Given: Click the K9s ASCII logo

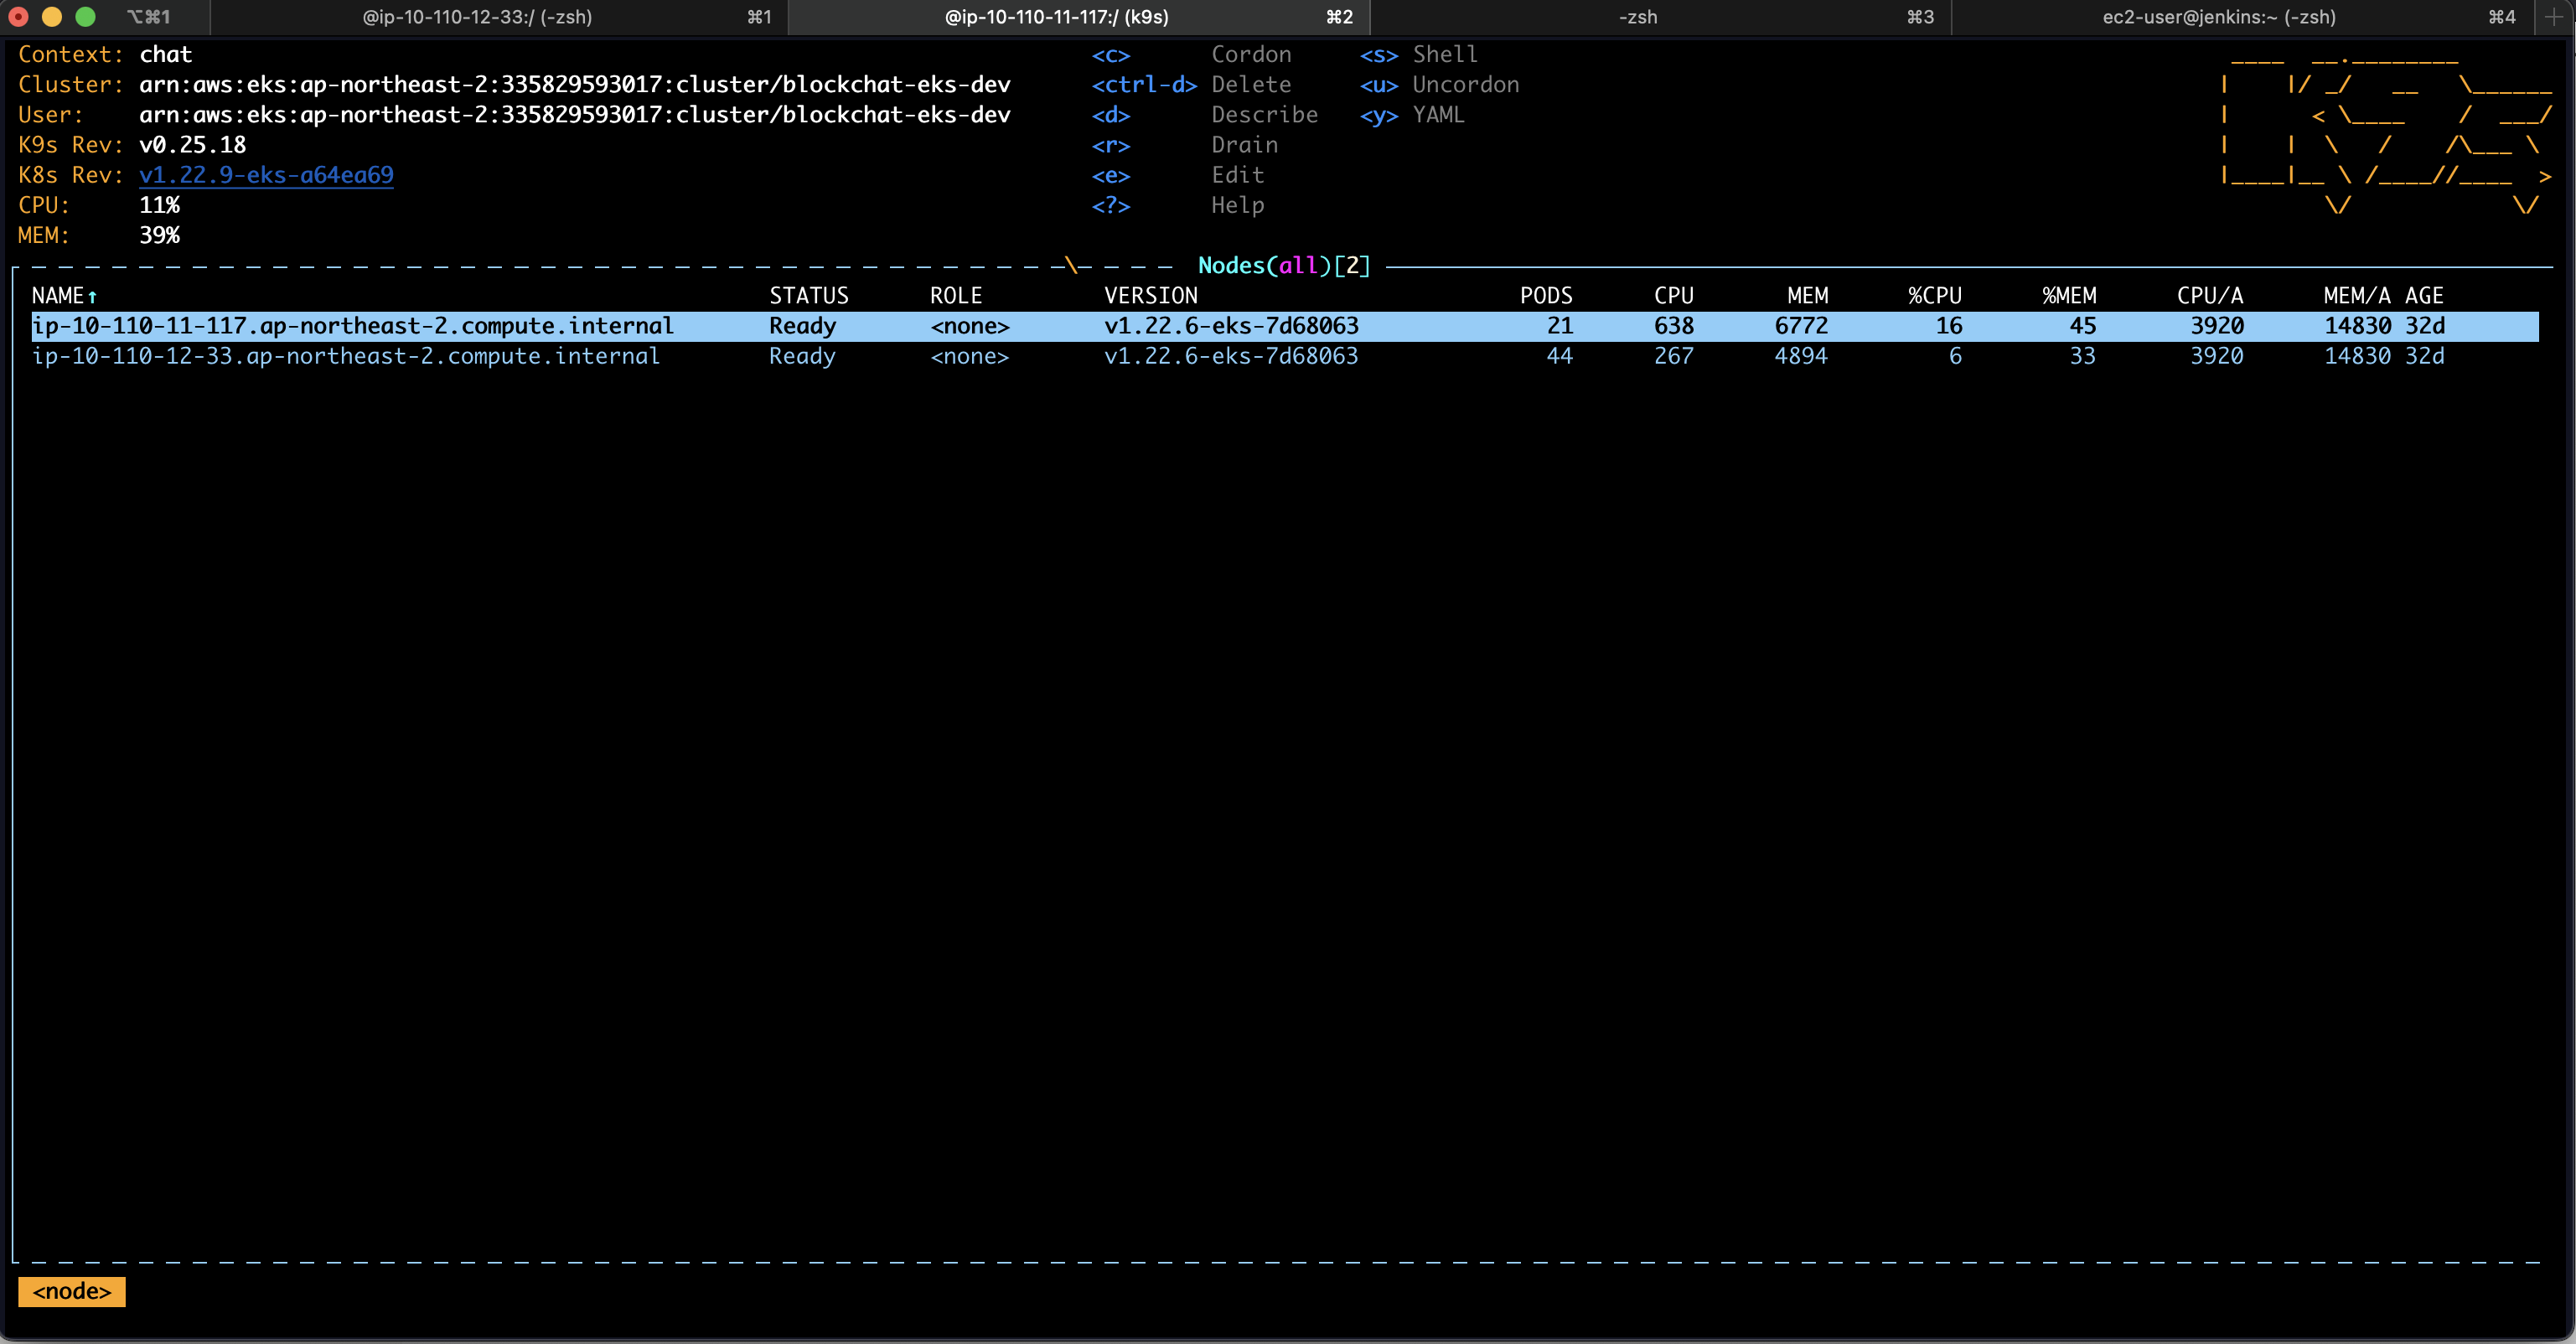Looking at the screenshot, I should [2385, 132].
